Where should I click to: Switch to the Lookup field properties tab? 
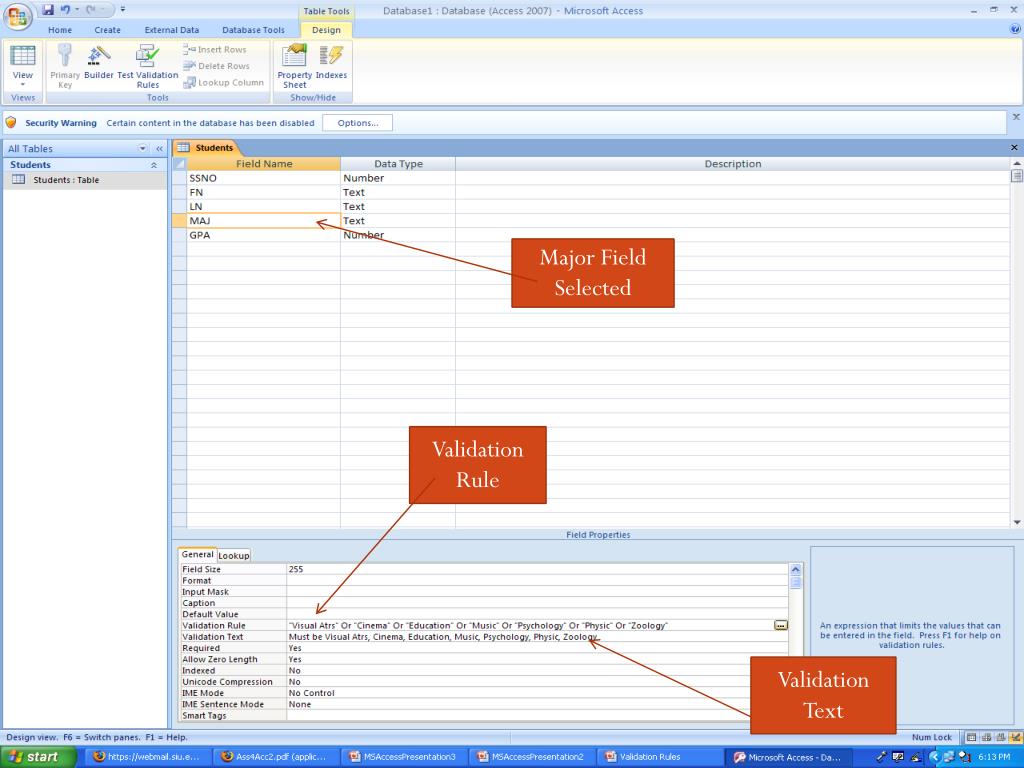[x=234, y=555]
